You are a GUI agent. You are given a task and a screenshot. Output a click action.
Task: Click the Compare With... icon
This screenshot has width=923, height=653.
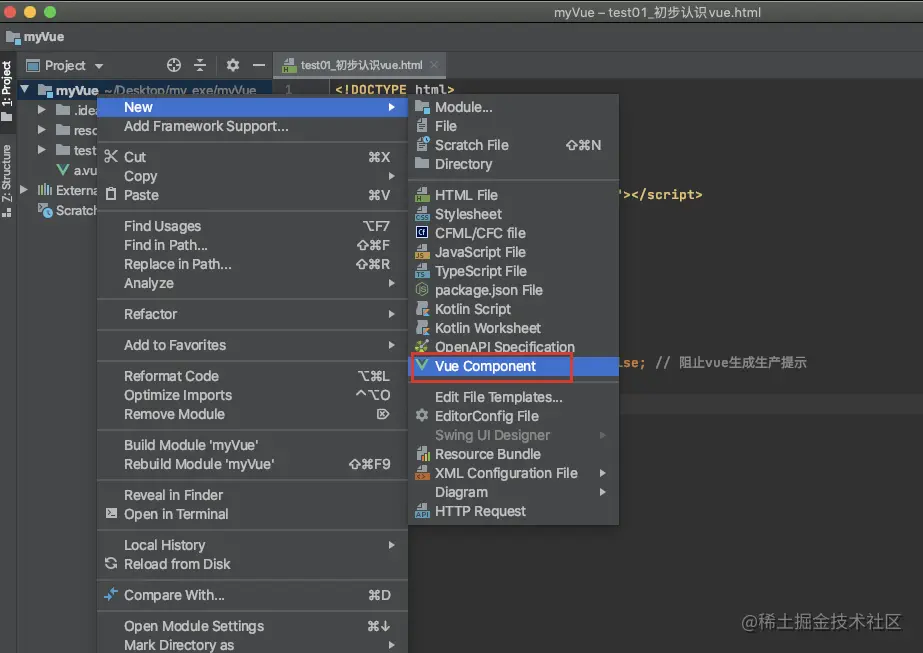pyautogui.click(x=111, y=595)
